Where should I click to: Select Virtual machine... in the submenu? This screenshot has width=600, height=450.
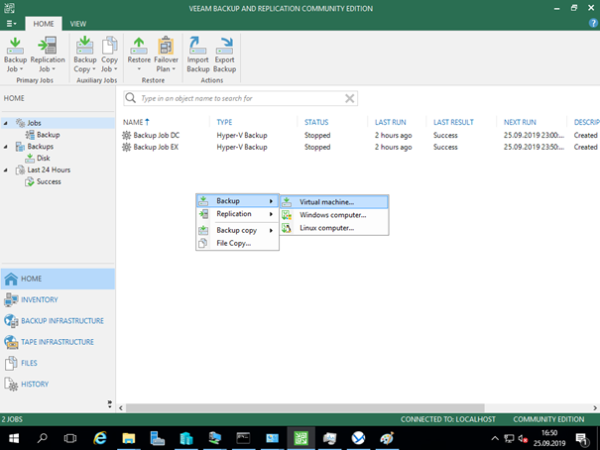(x=326, y=201)
